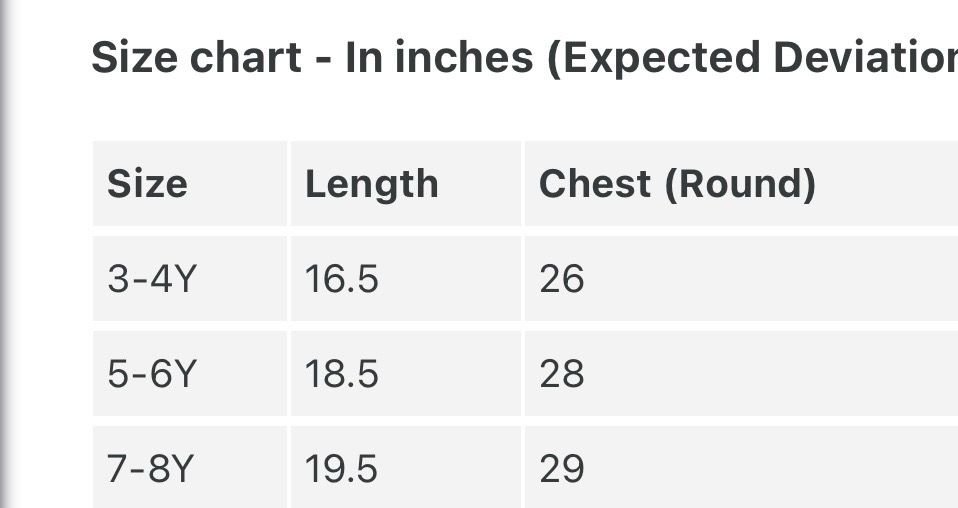Click the word Chest in column header
958x508 pixels.
pyautogui.click(x=594, y=184)
